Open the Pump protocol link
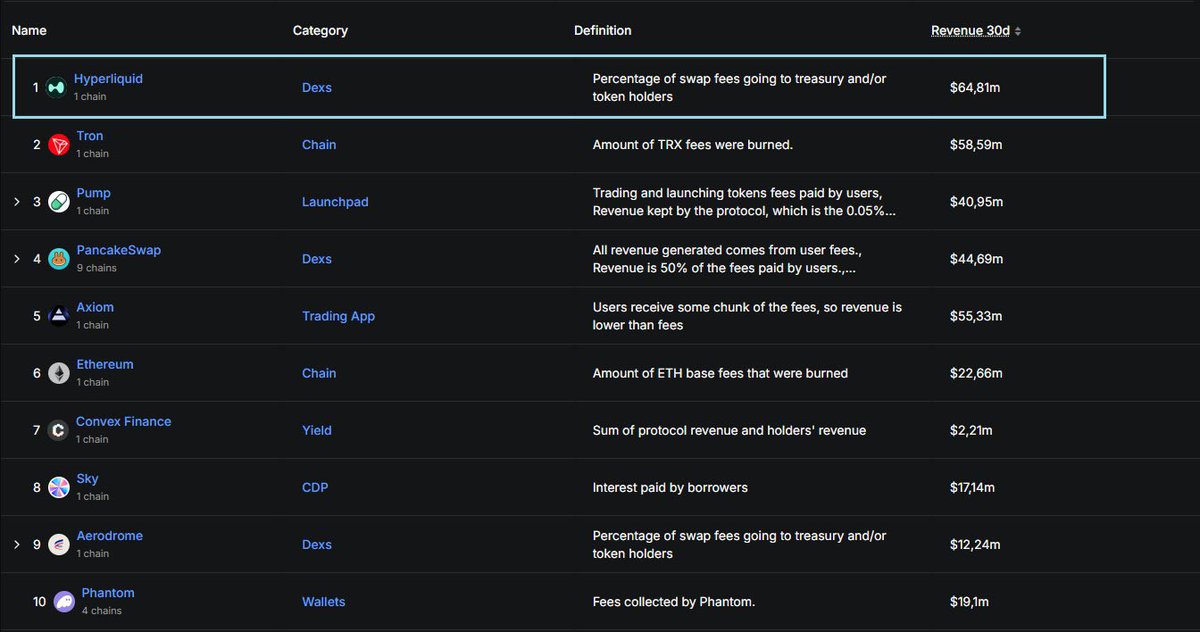 click(94, 193)
